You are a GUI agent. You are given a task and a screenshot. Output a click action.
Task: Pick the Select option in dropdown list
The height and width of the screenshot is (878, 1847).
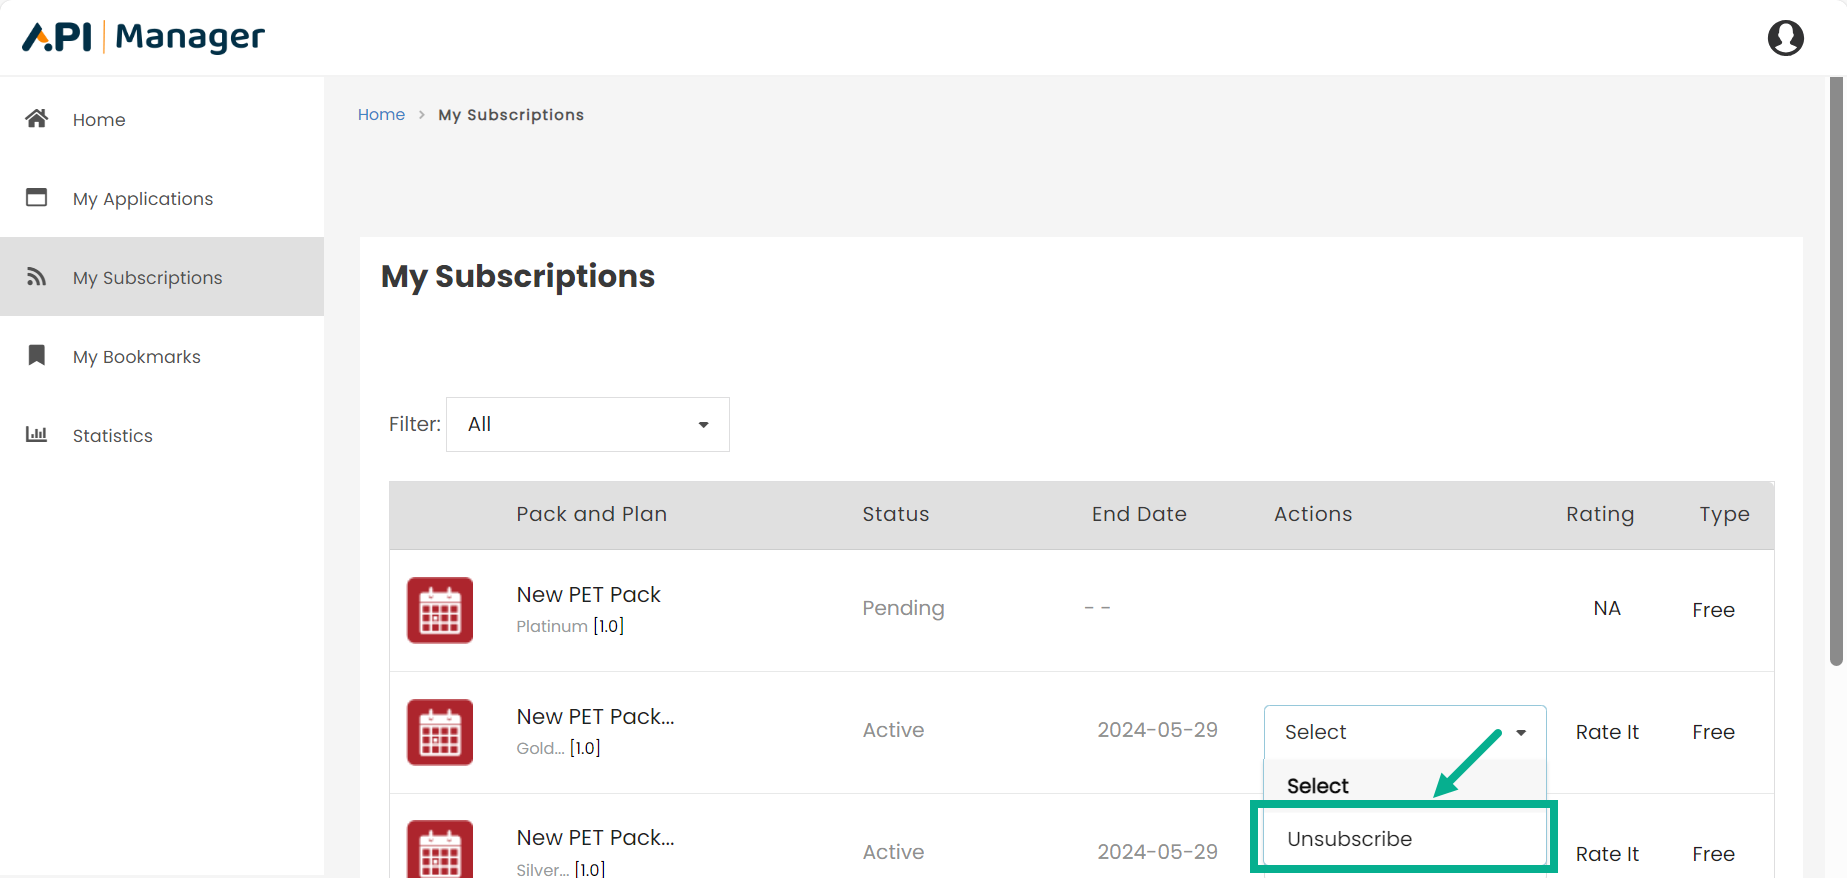pyautogui.click(x=1317, y=786)
